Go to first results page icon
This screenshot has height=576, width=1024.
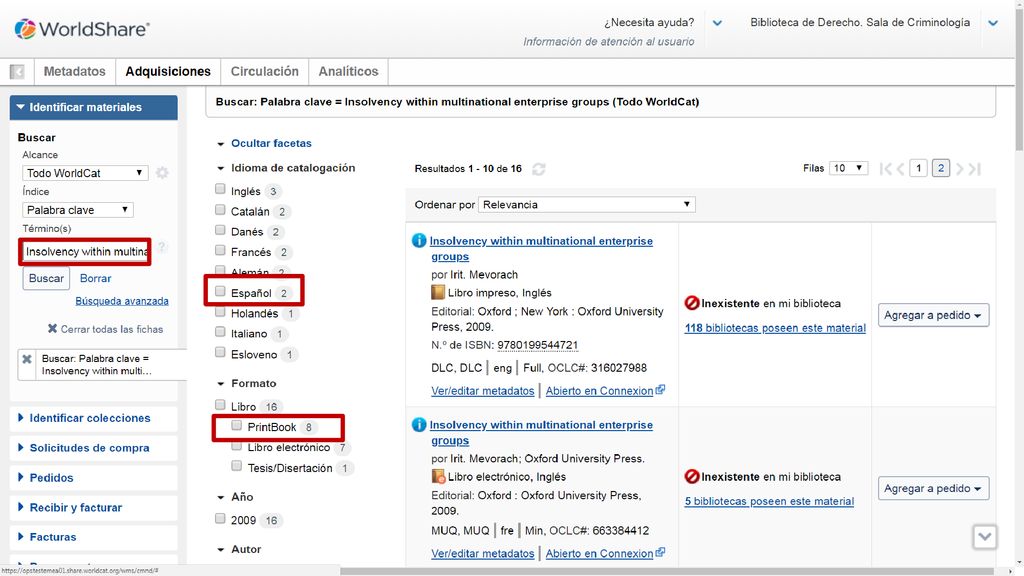(885, 169)
